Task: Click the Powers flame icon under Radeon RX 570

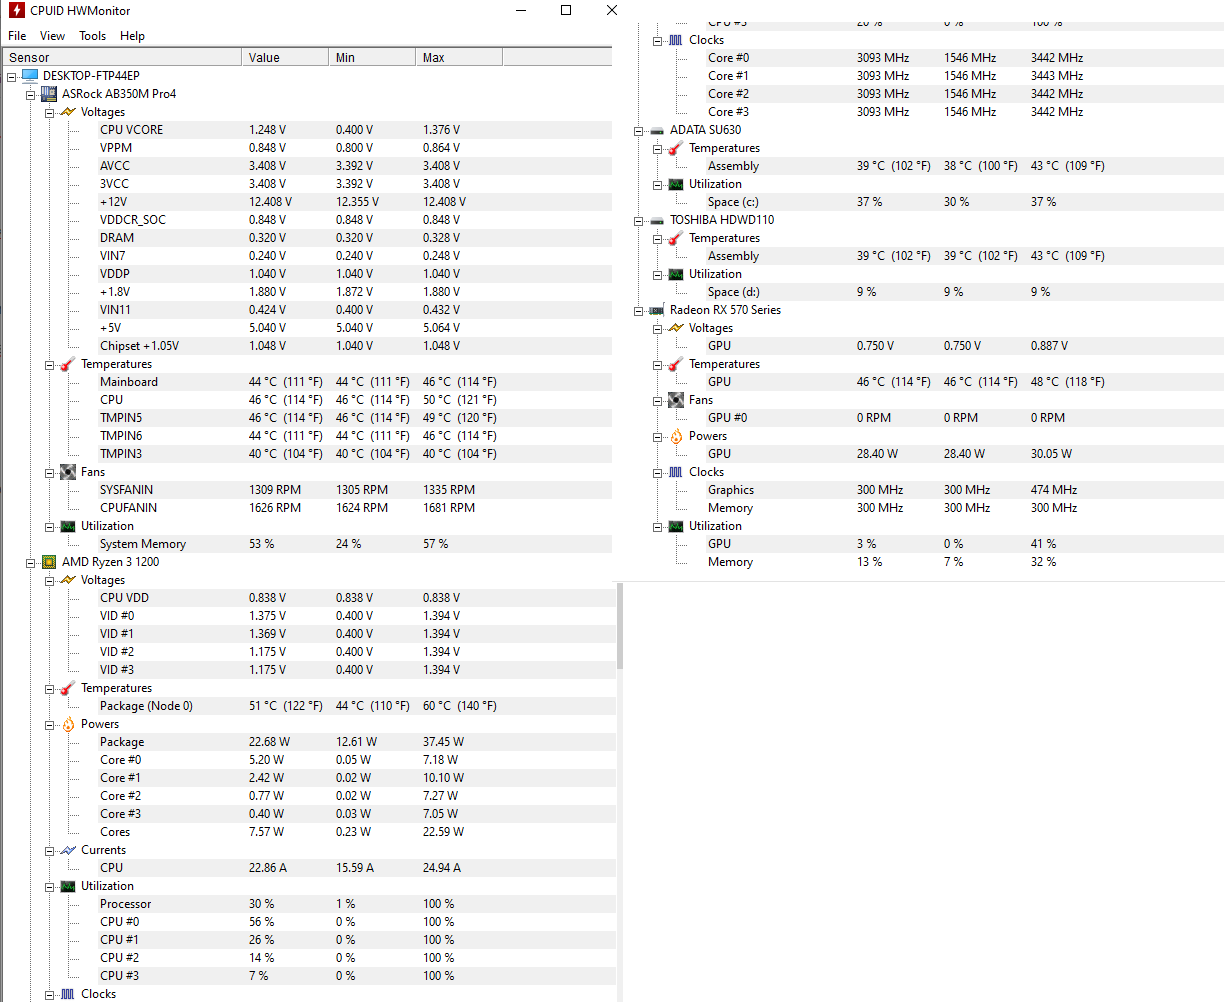Action: click(x=676, y=436)
